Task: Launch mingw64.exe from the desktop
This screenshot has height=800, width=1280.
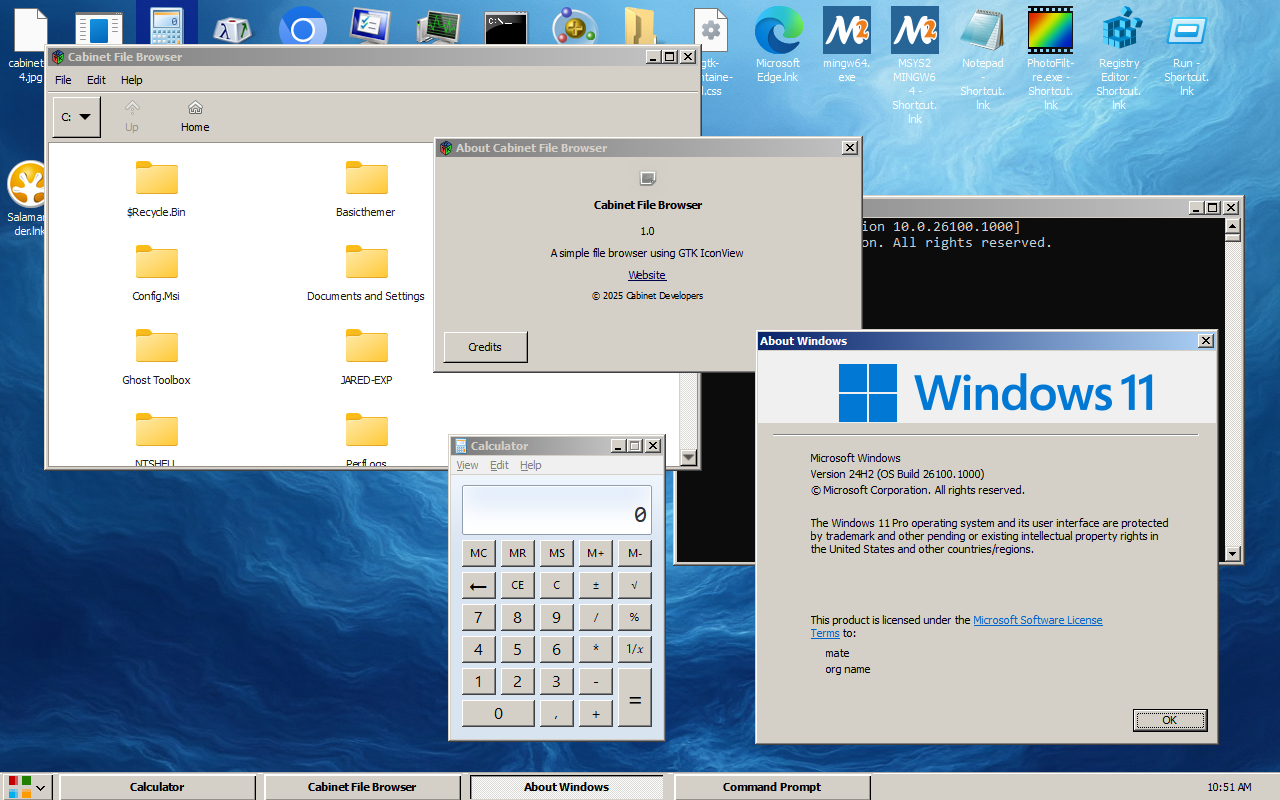Action: (x=846, y=30)
